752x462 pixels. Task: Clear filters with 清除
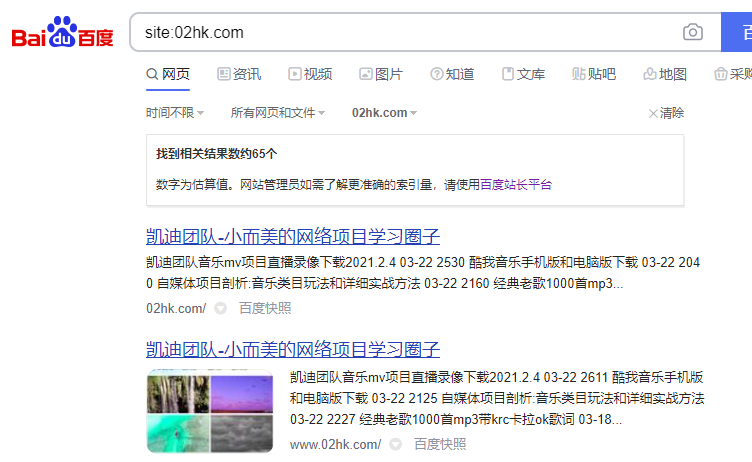click(666, 113)
